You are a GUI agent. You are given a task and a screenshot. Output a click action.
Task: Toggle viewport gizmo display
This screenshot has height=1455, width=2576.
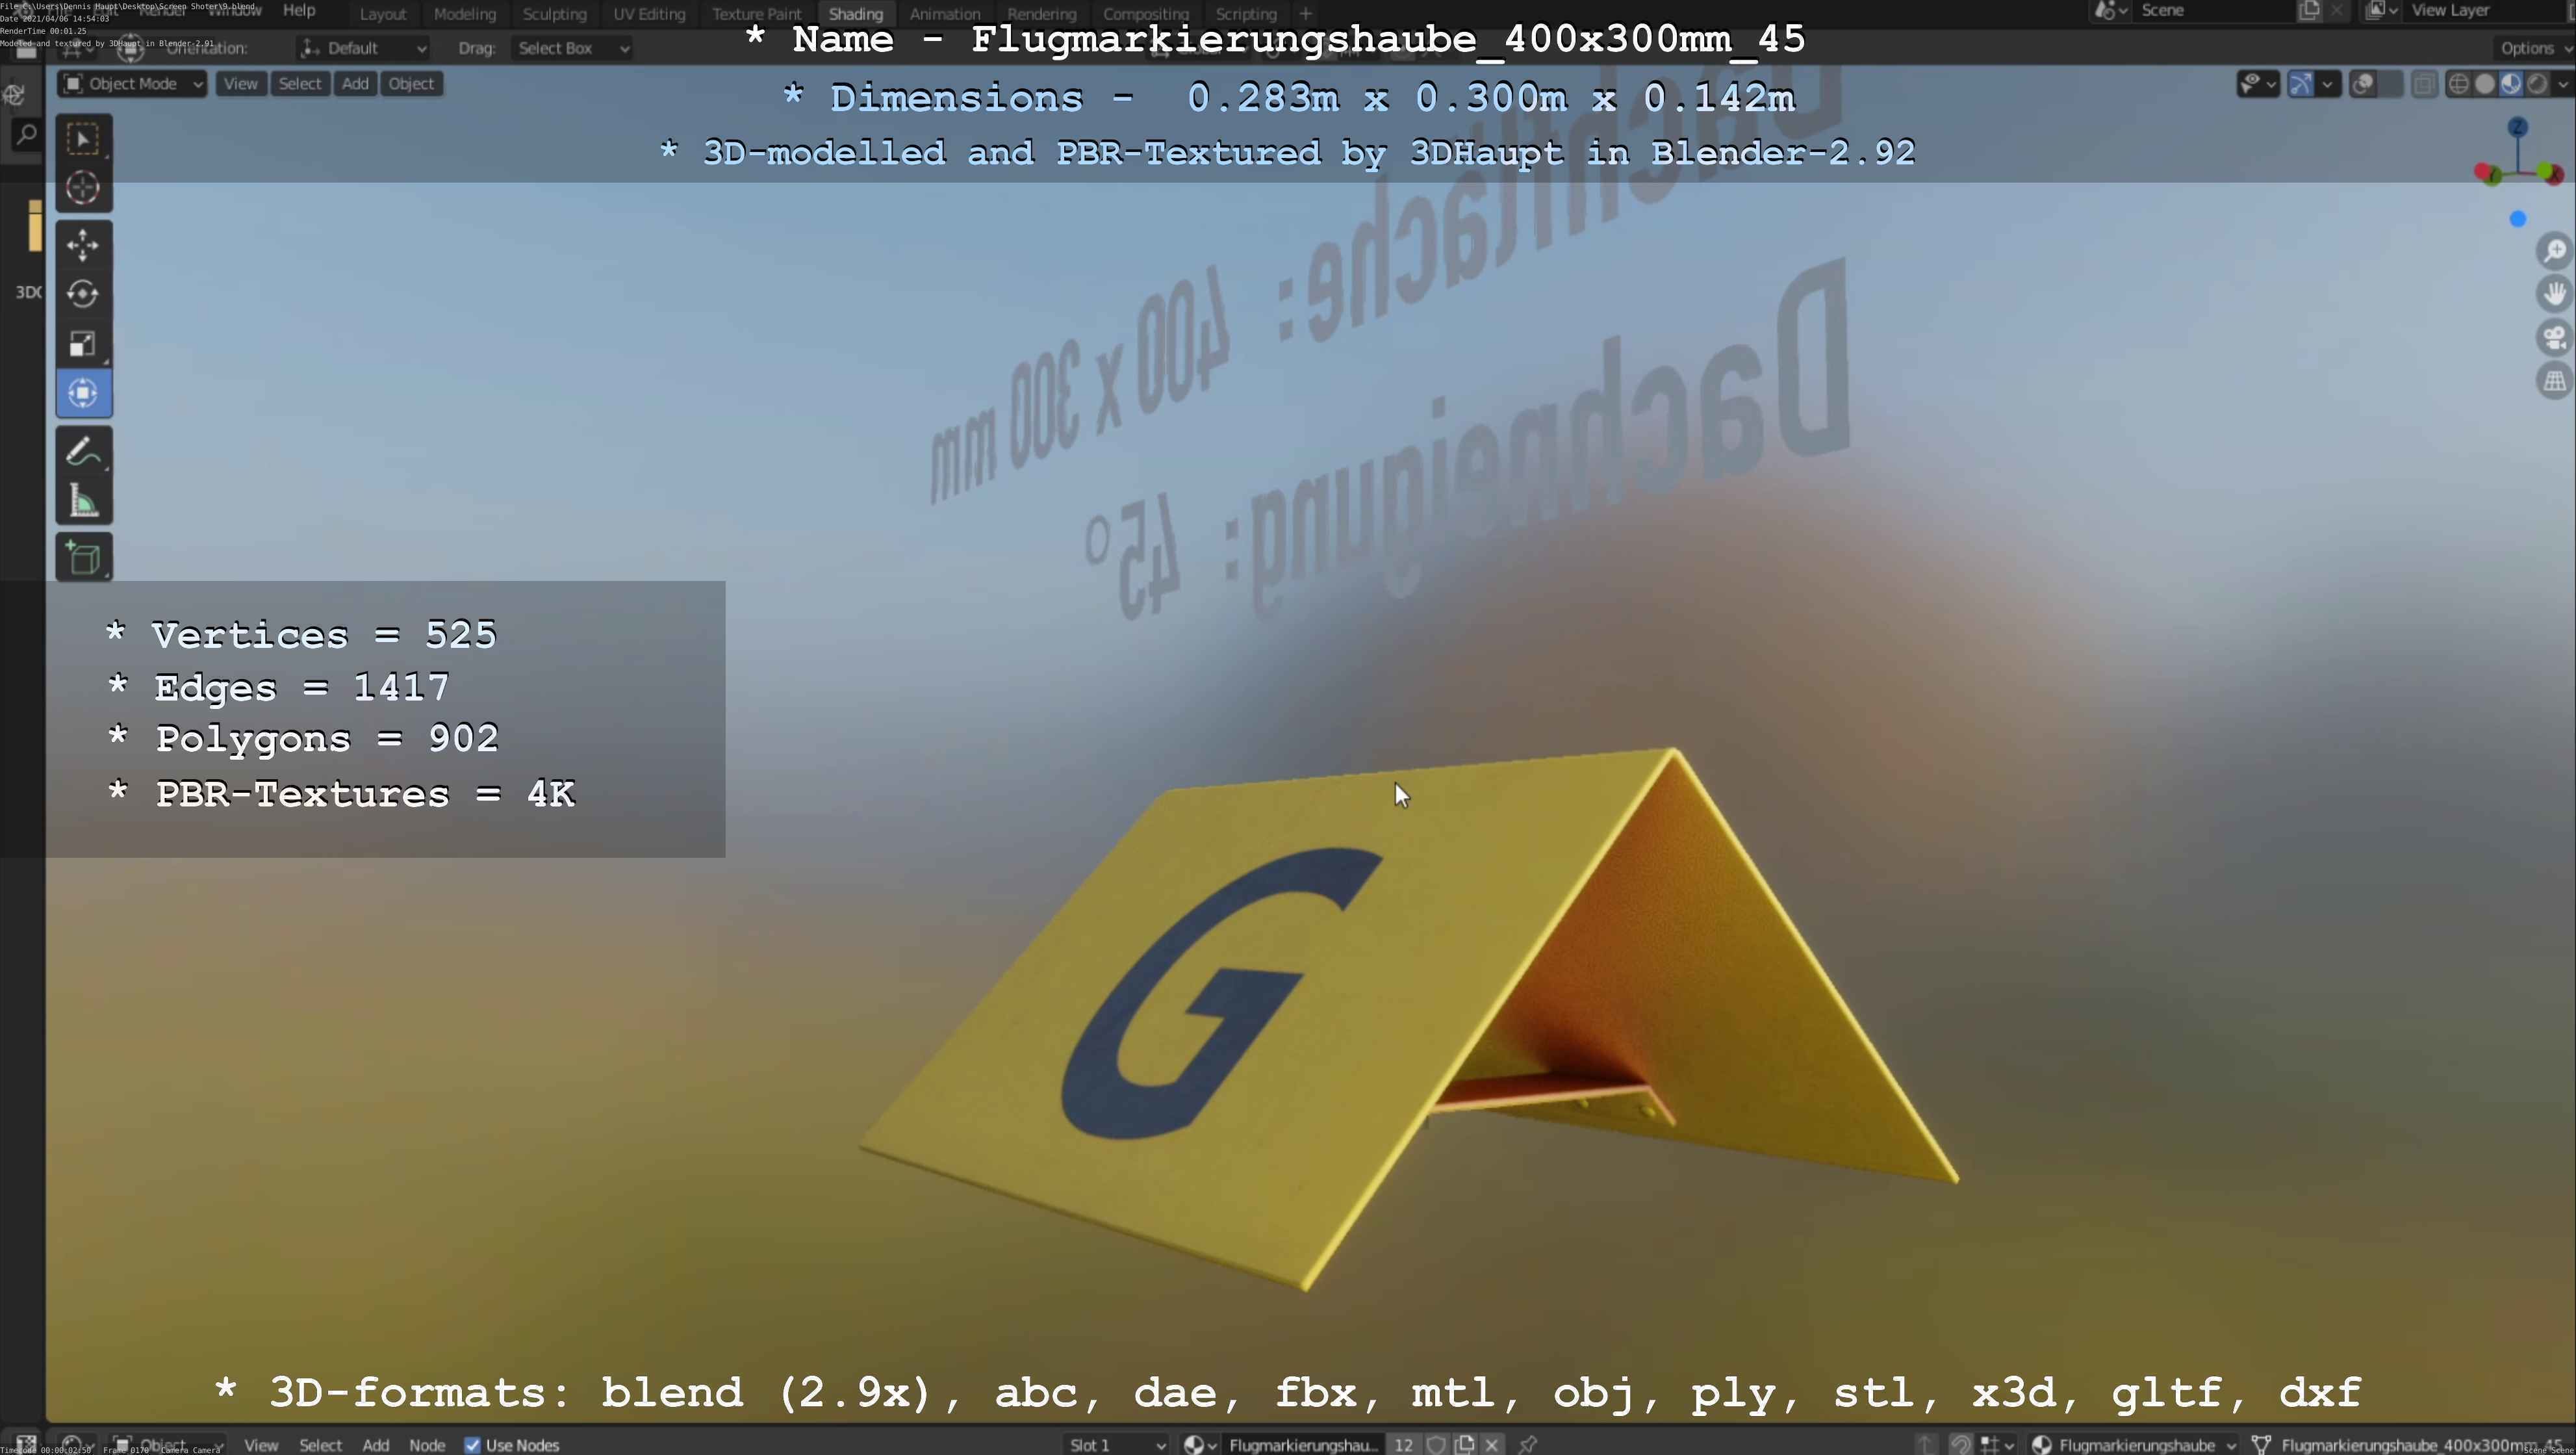2300,84
